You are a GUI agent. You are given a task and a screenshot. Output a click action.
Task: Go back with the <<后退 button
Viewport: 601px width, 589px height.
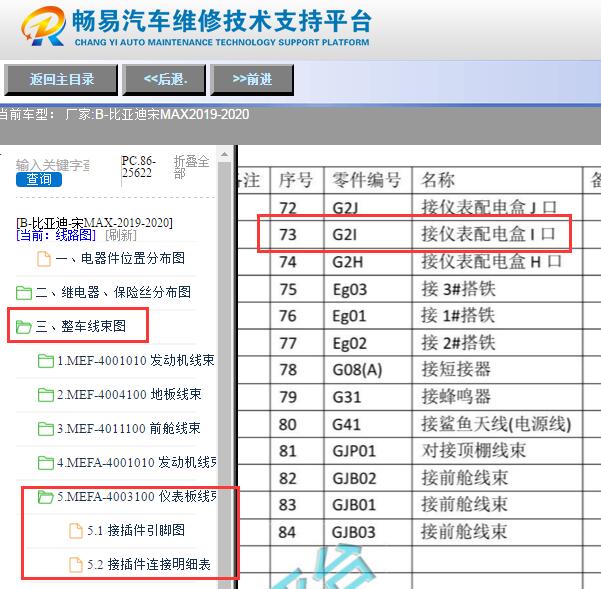164,79
